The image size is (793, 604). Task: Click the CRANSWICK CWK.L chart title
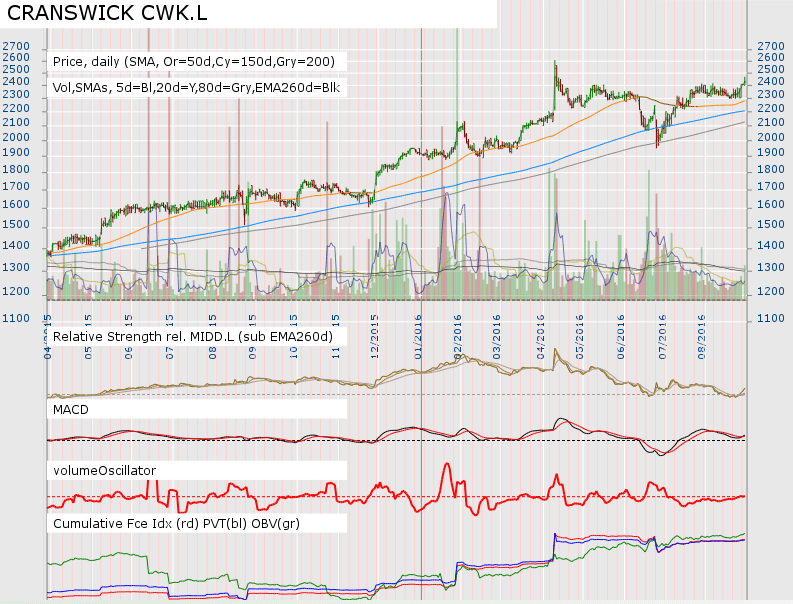click(107, 13)
